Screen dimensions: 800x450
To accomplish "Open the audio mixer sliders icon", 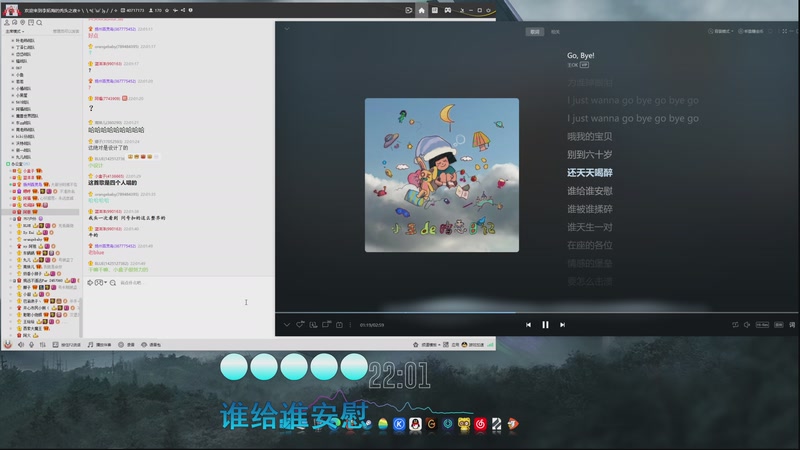I will click(x=42, y=345).
